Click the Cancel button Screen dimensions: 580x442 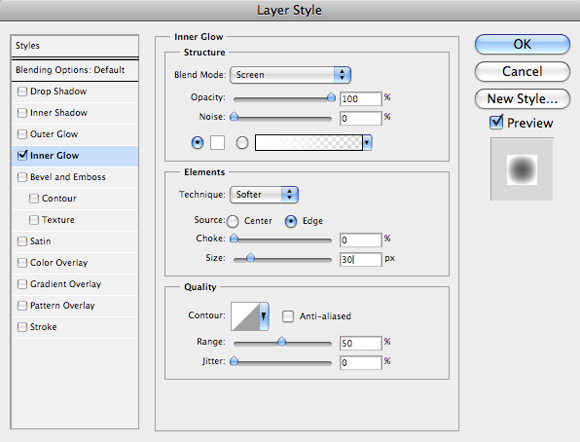522,71
